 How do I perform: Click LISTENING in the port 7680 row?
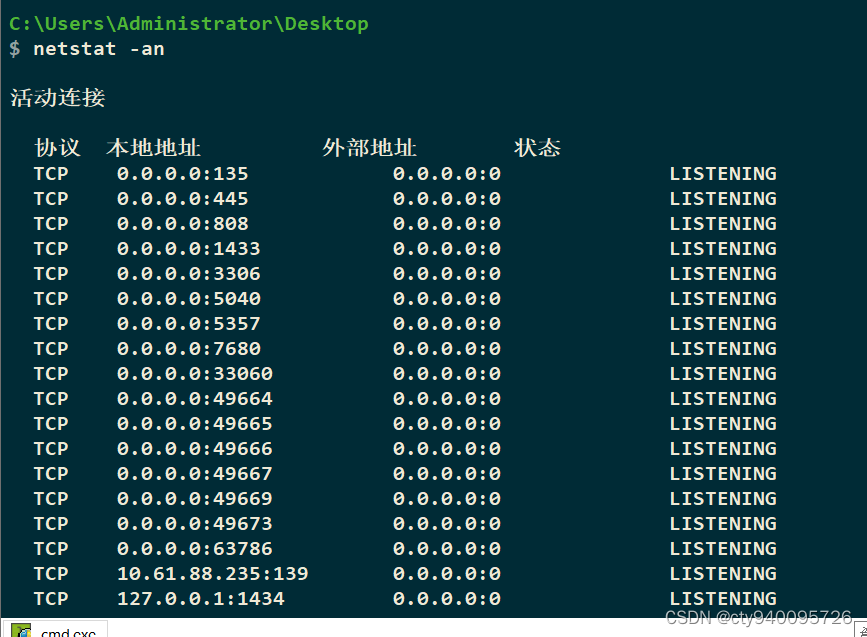click(x=723, y=349)
